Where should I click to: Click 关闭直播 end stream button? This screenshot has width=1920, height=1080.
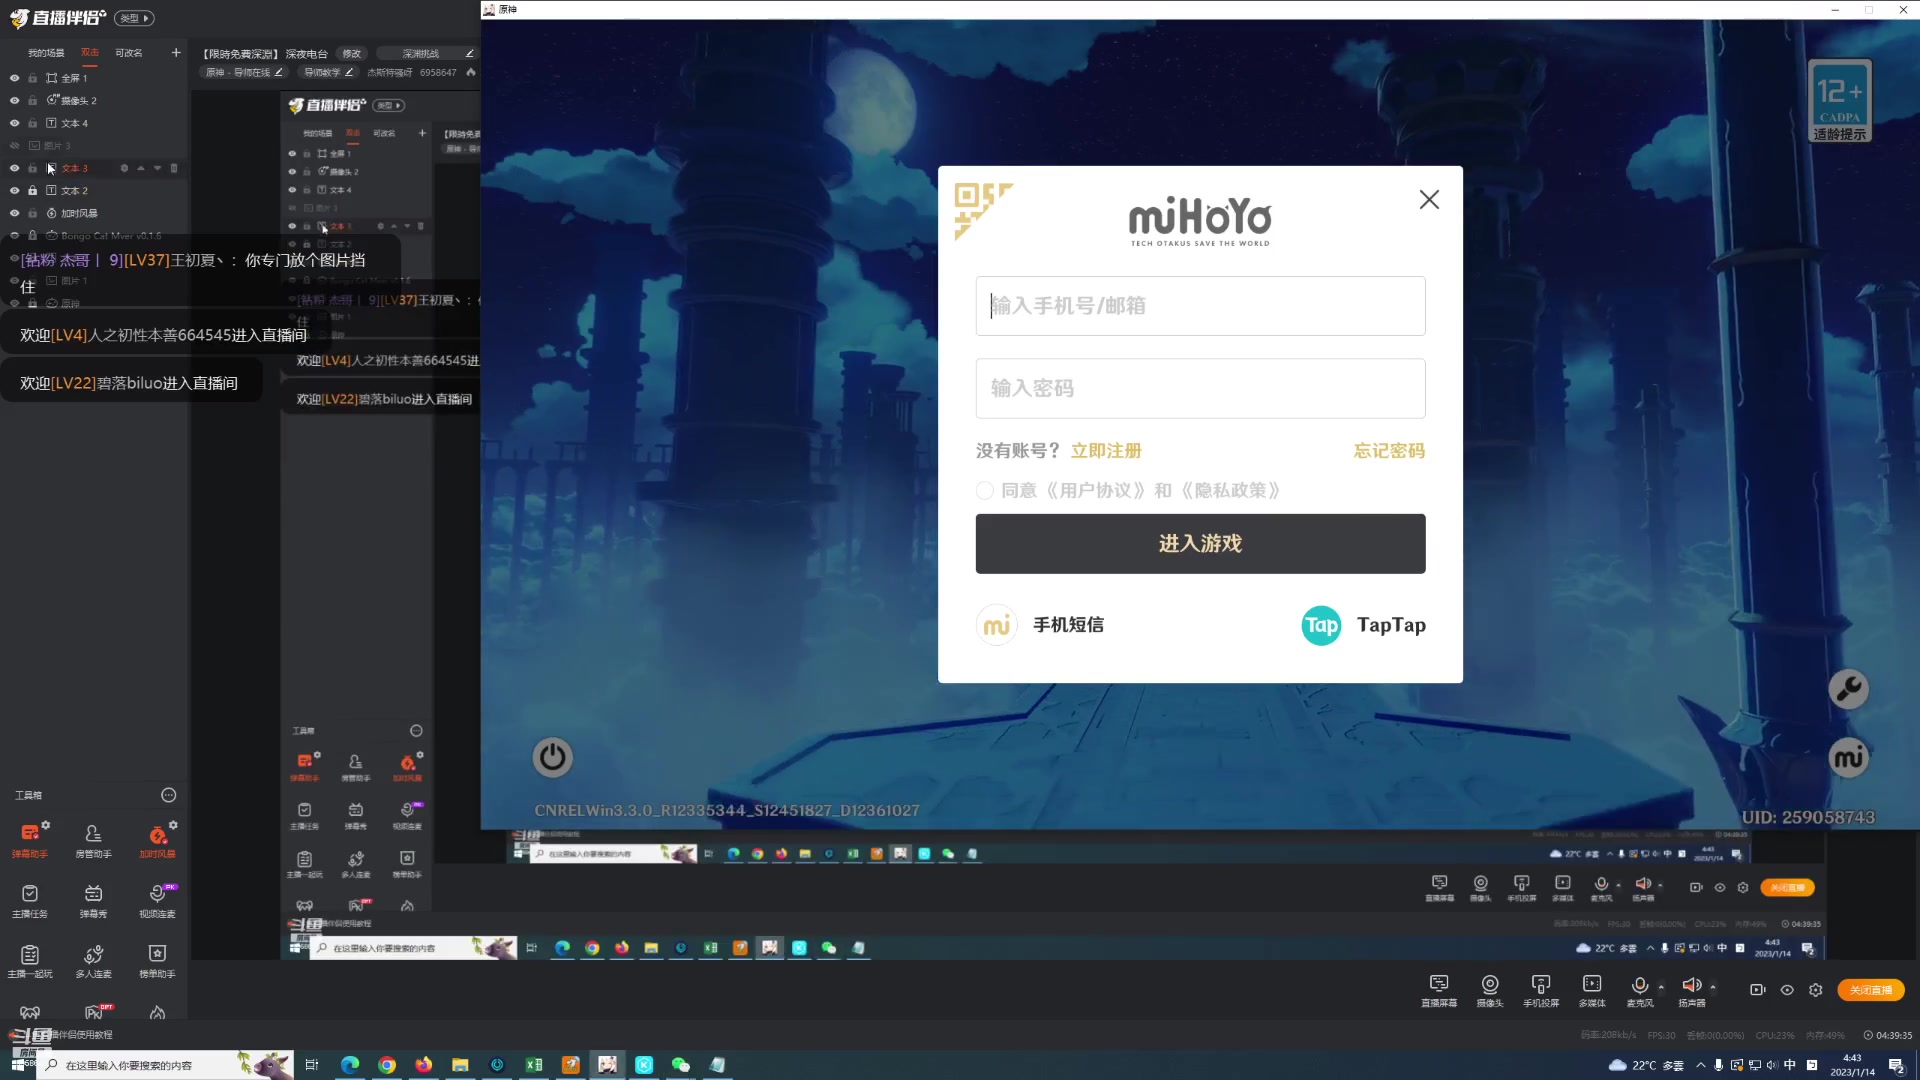click(x=1871, y=990)
